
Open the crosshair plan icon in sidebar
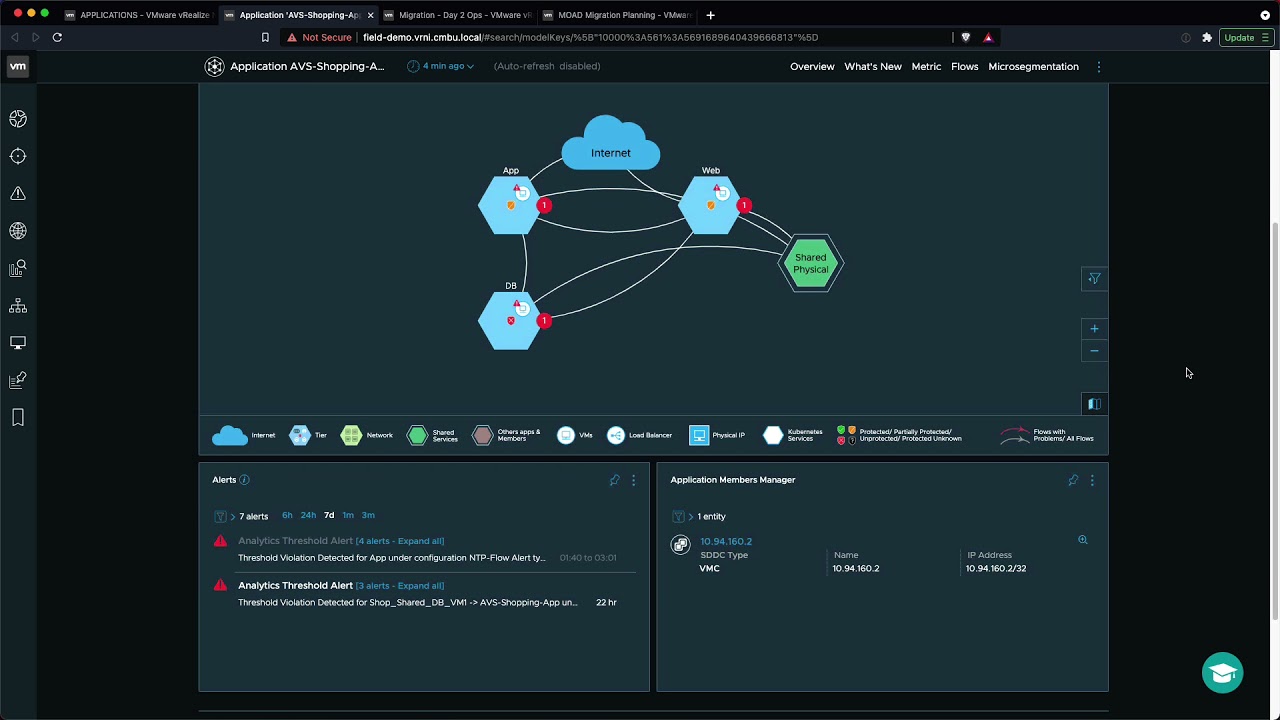(18, 156)
